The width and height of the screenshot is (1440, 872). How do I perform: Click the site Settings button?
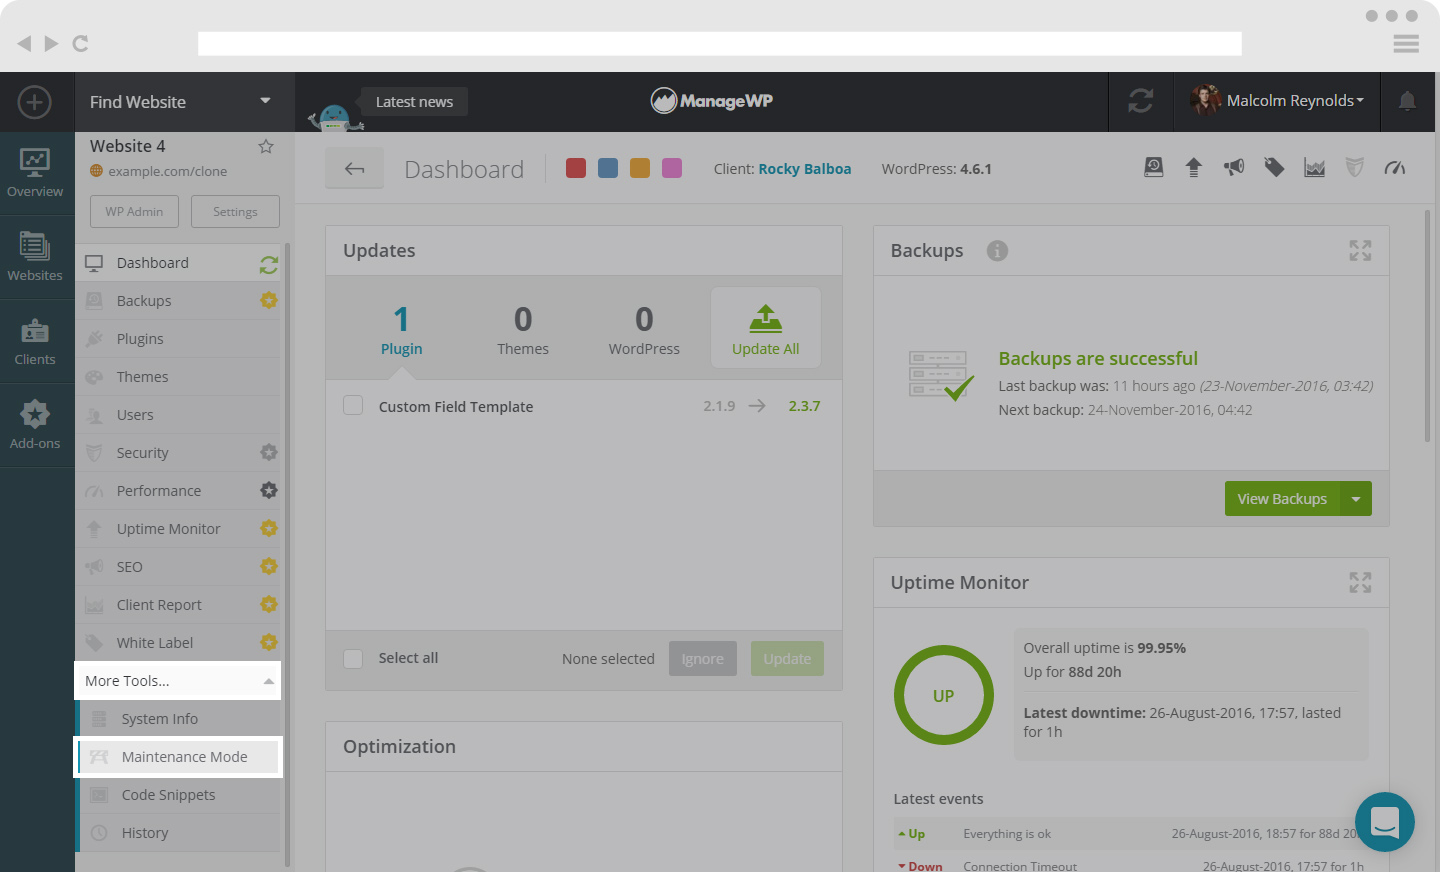235,212
